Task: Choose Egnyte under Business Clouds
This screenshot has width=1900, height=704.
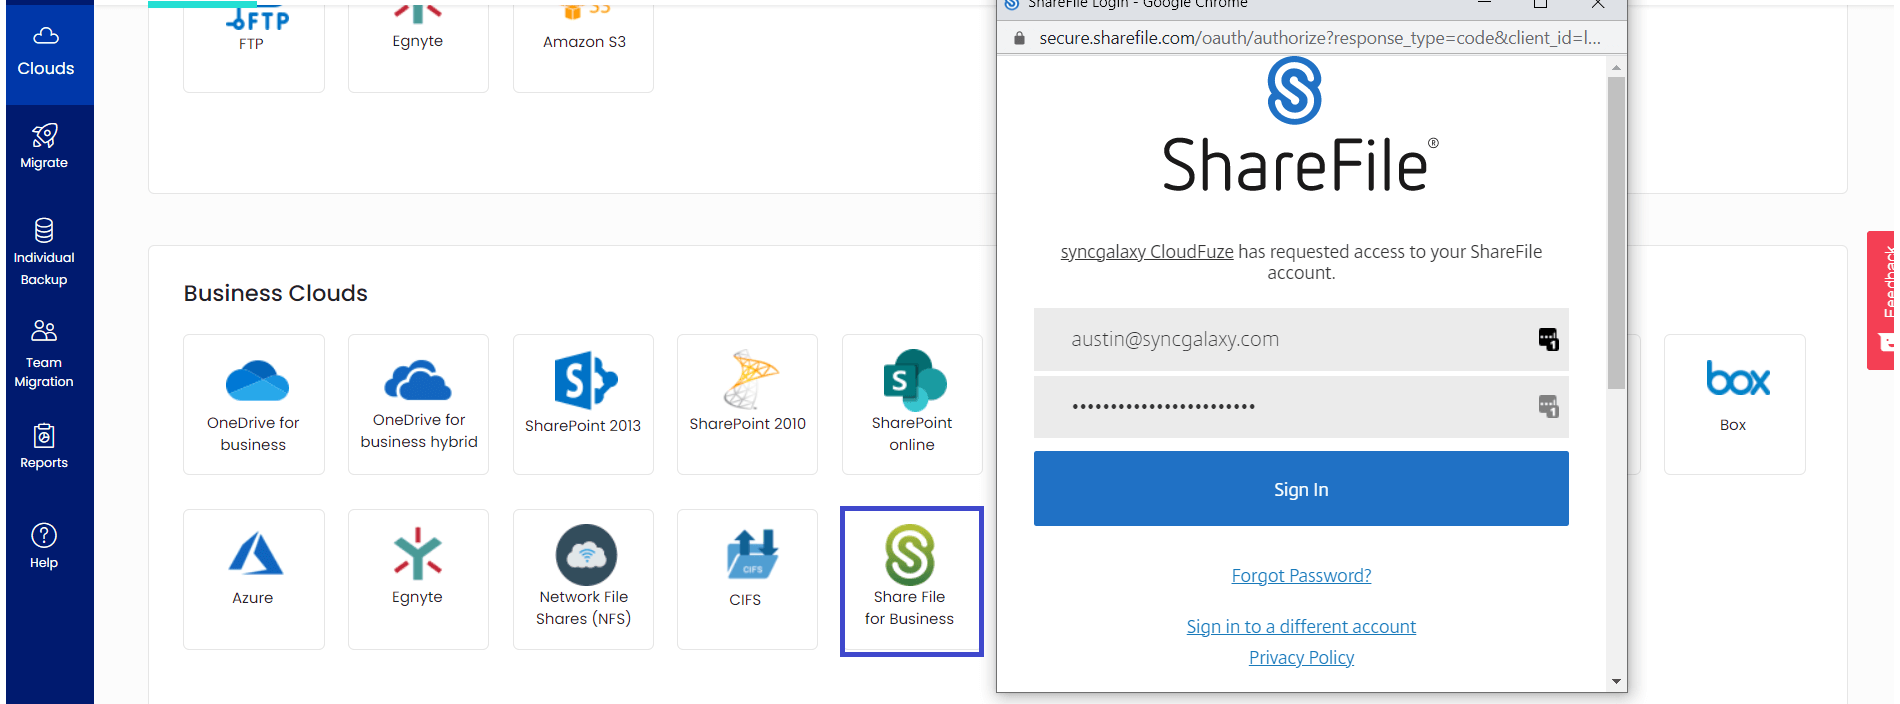Action: click(418, 579)
